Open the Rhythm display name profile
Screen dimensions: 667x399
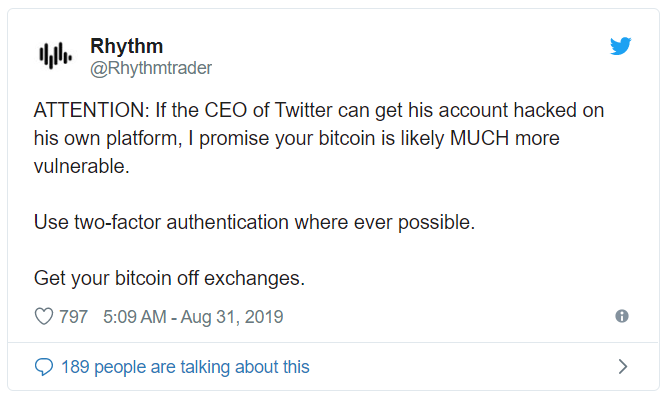pos(126,46)
